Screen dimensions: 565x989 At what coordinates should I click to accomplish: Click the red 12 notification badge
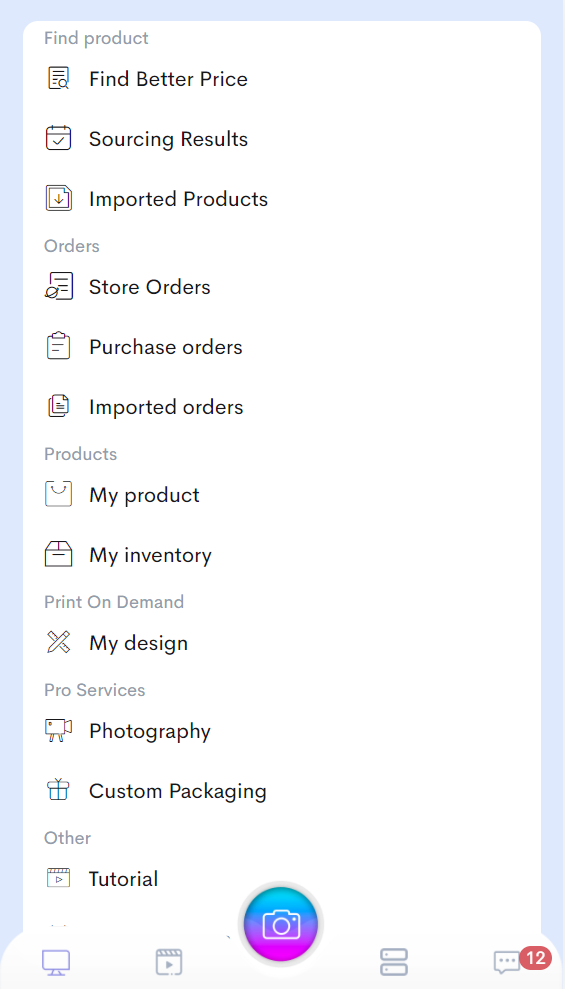click(x=535, y=958)
